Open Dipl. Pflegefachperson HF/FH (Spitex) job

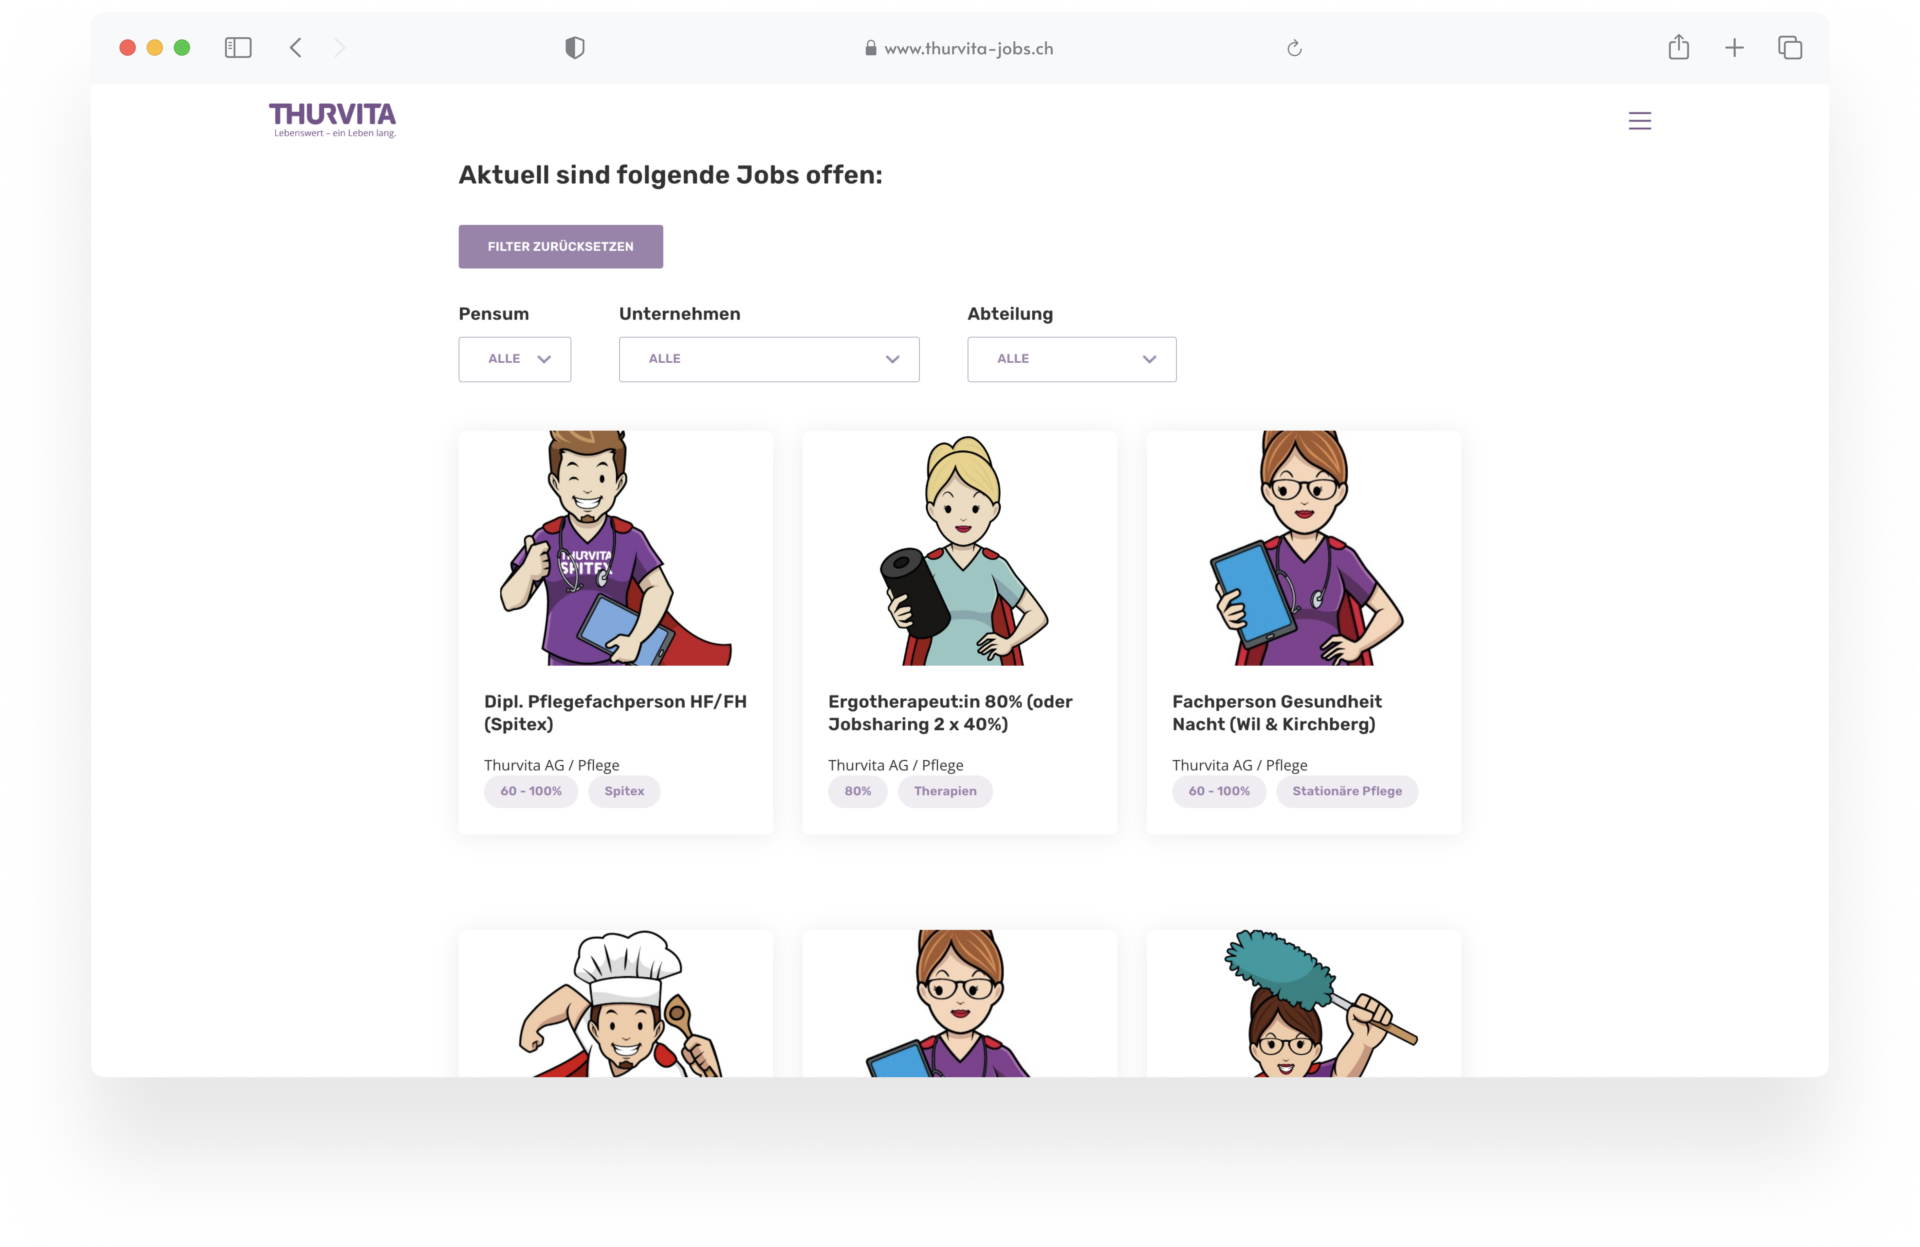click(616, 713)
